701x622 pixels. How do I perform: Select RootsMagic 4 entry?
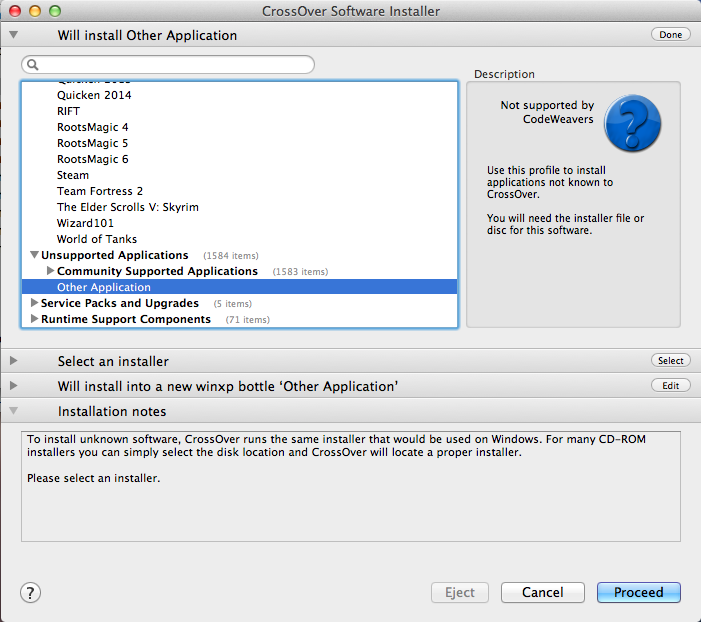click(93, 127)
